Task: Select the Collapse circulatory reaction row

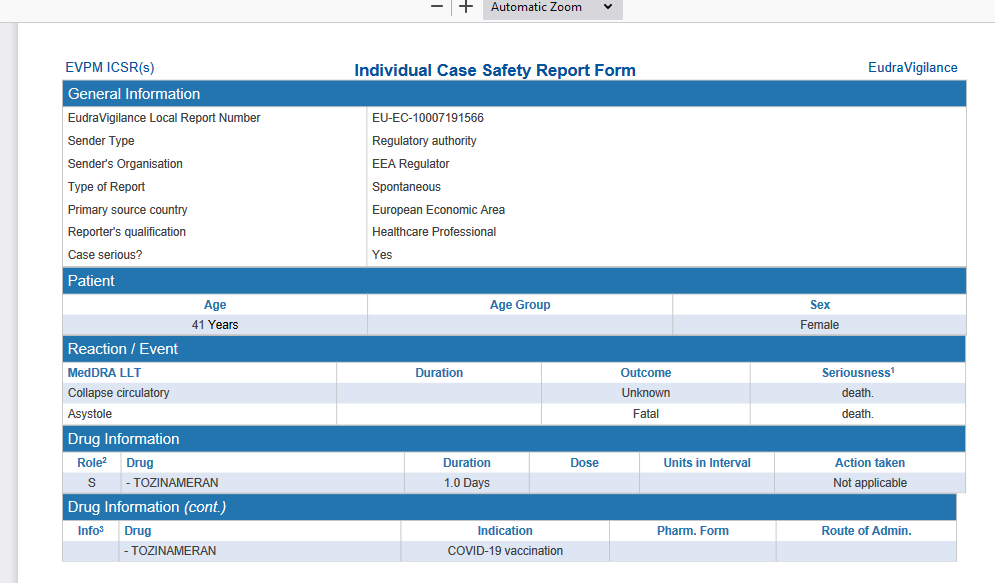Action: tap(118, 393)
